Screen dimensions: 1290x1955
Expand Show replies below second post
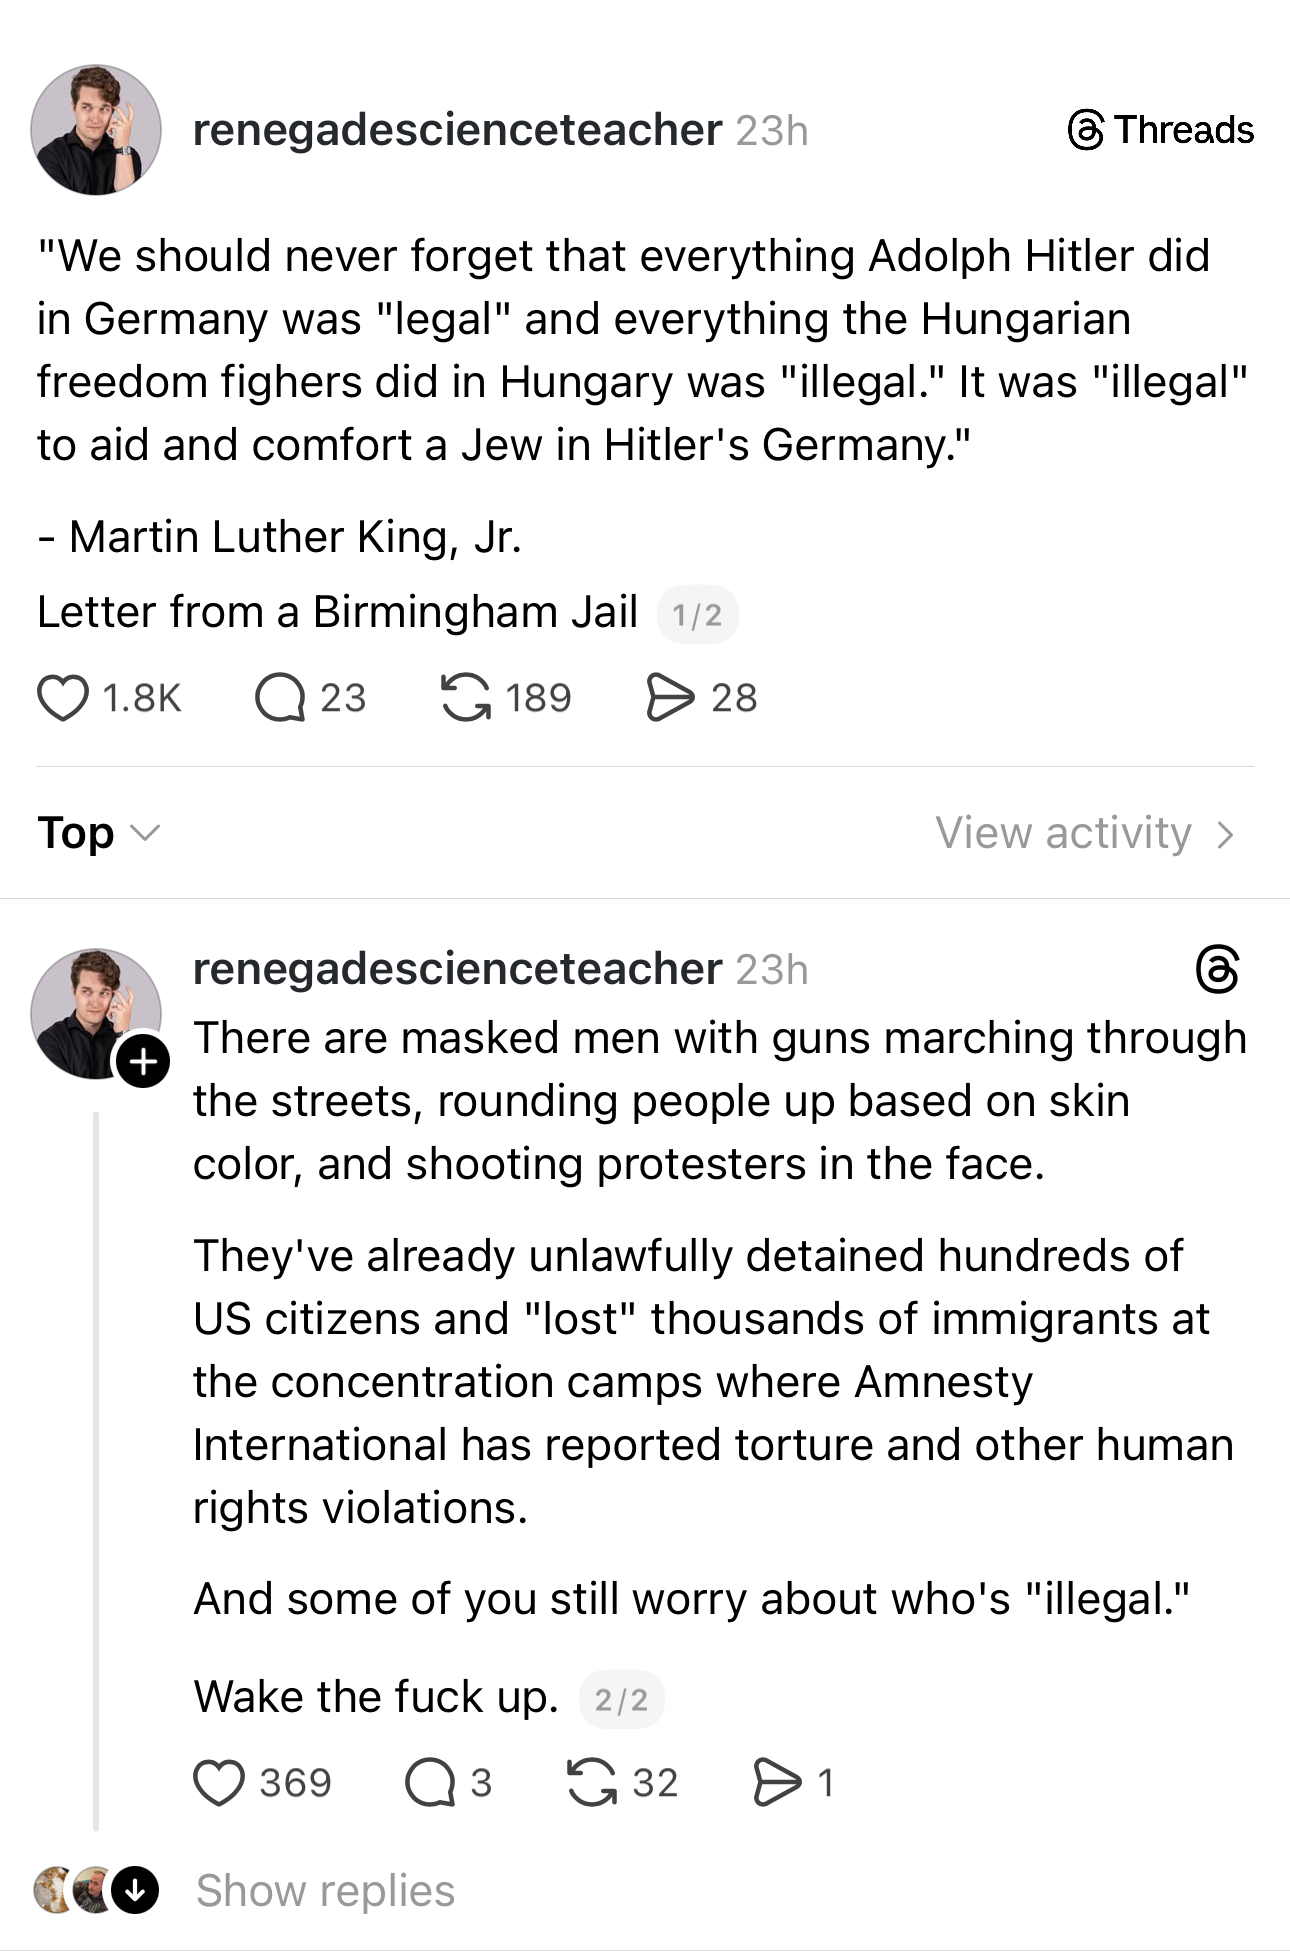pyautogui.click(x=325, y=1891)
